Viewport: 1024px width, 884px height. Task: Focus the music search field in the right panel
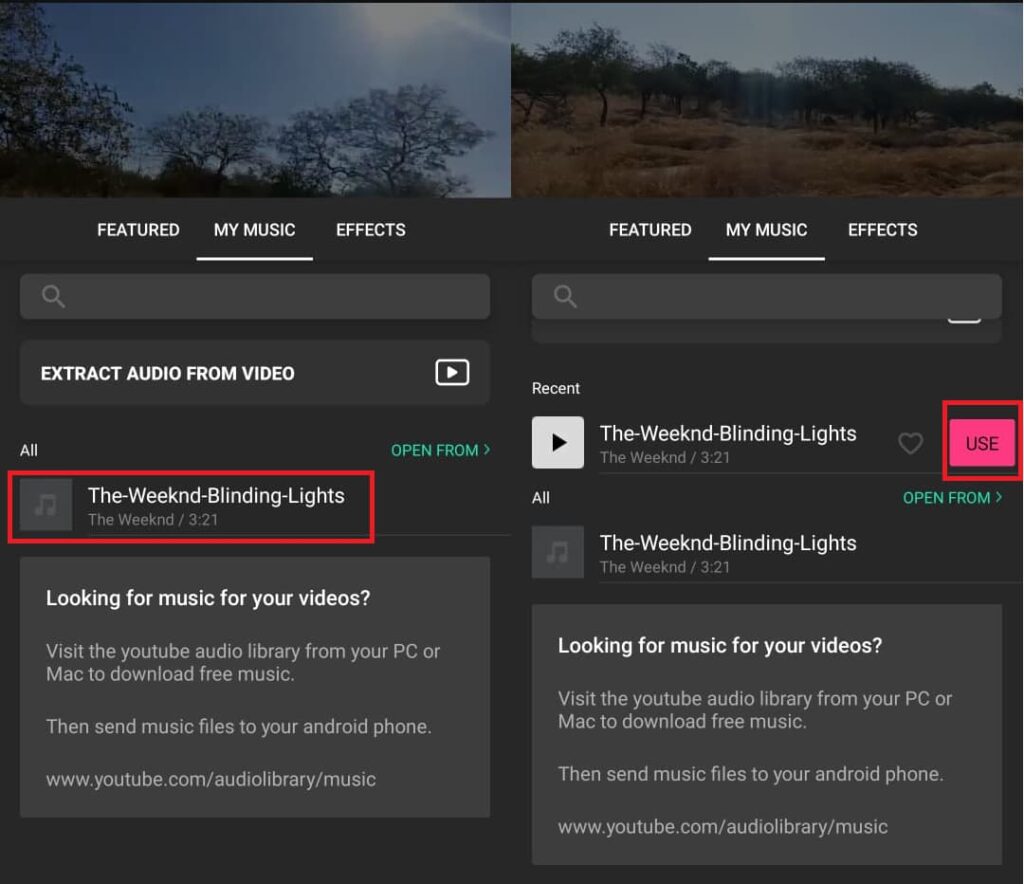[x=780, y=296]
